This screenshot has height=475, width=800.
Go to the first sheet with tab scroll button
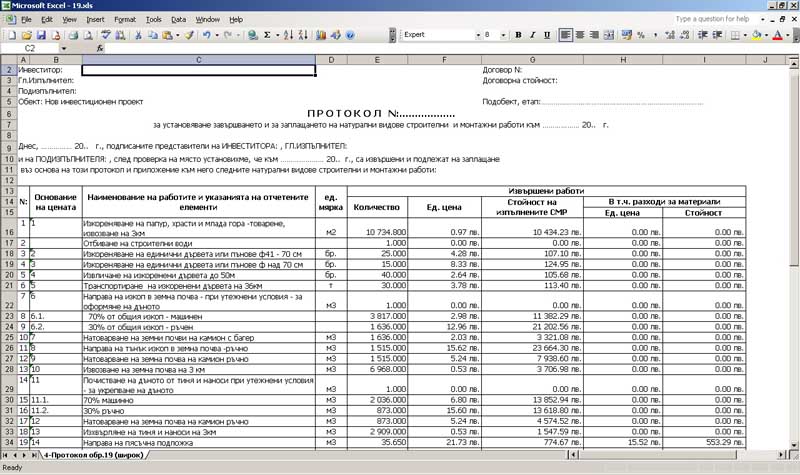point(5,455)
